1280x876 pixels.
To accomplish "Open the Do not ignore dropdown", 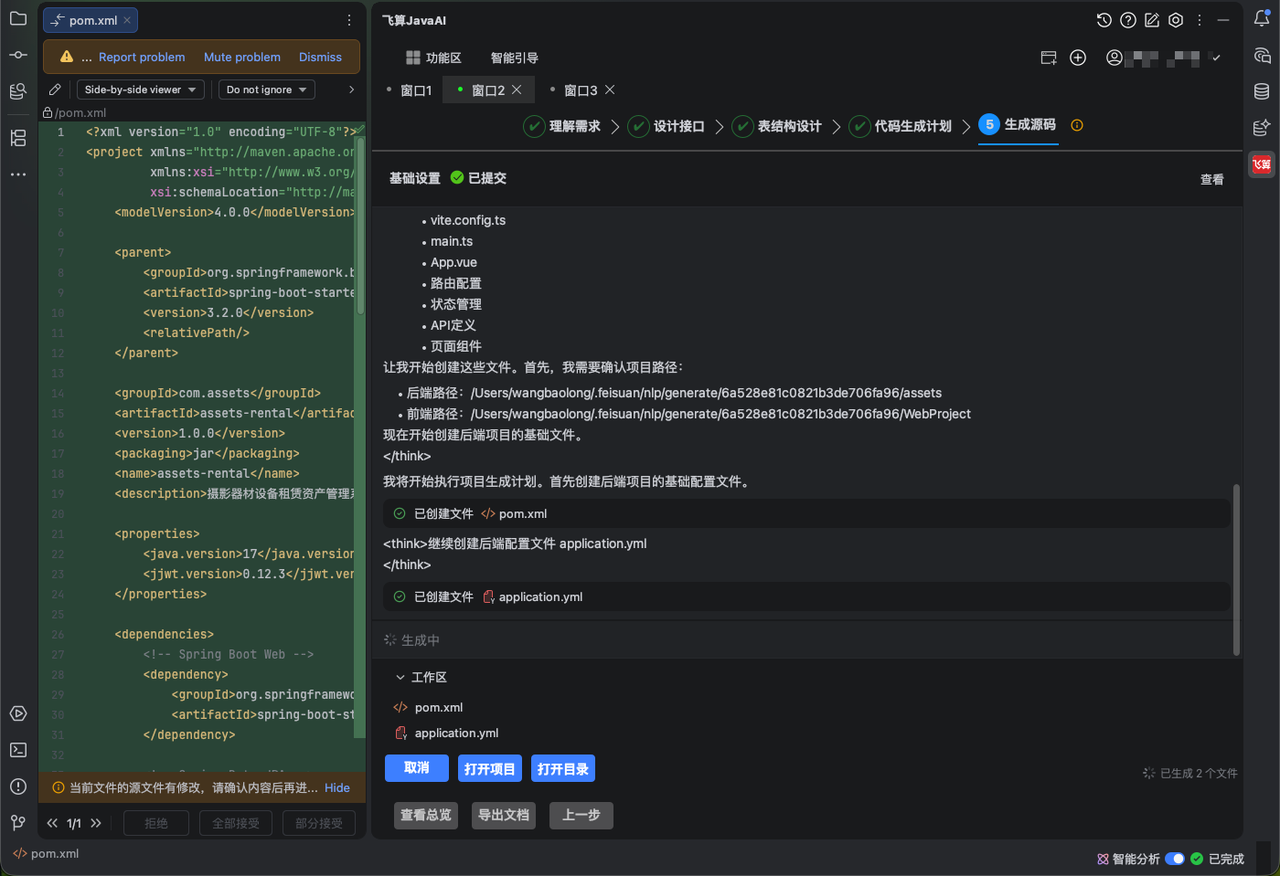I will click(x=267, y=89).
